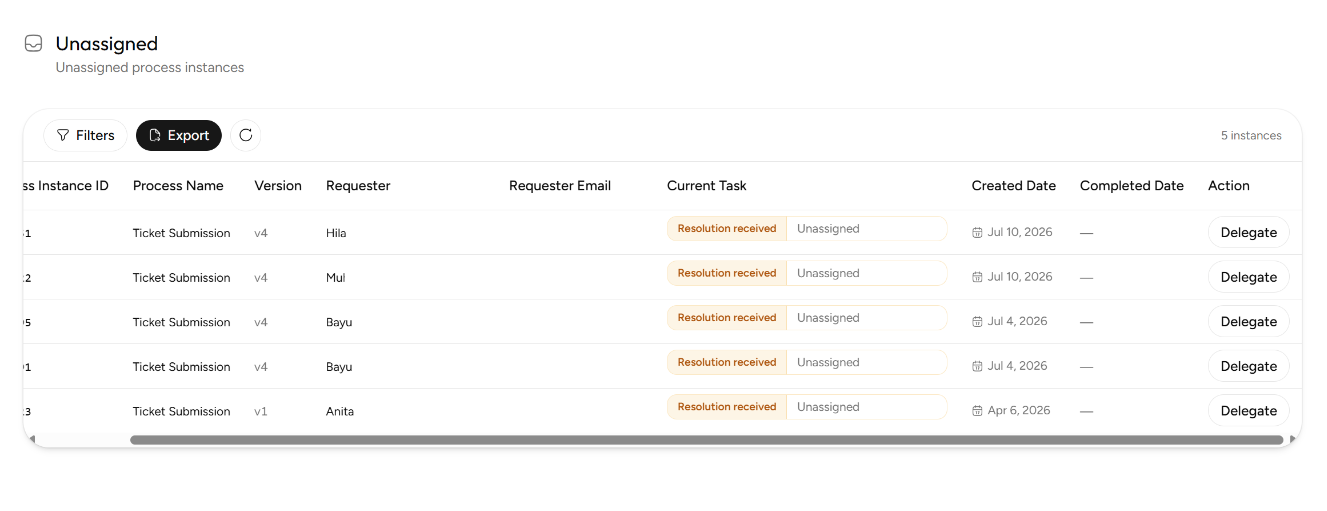Click the Version column header

coord(278,186)
